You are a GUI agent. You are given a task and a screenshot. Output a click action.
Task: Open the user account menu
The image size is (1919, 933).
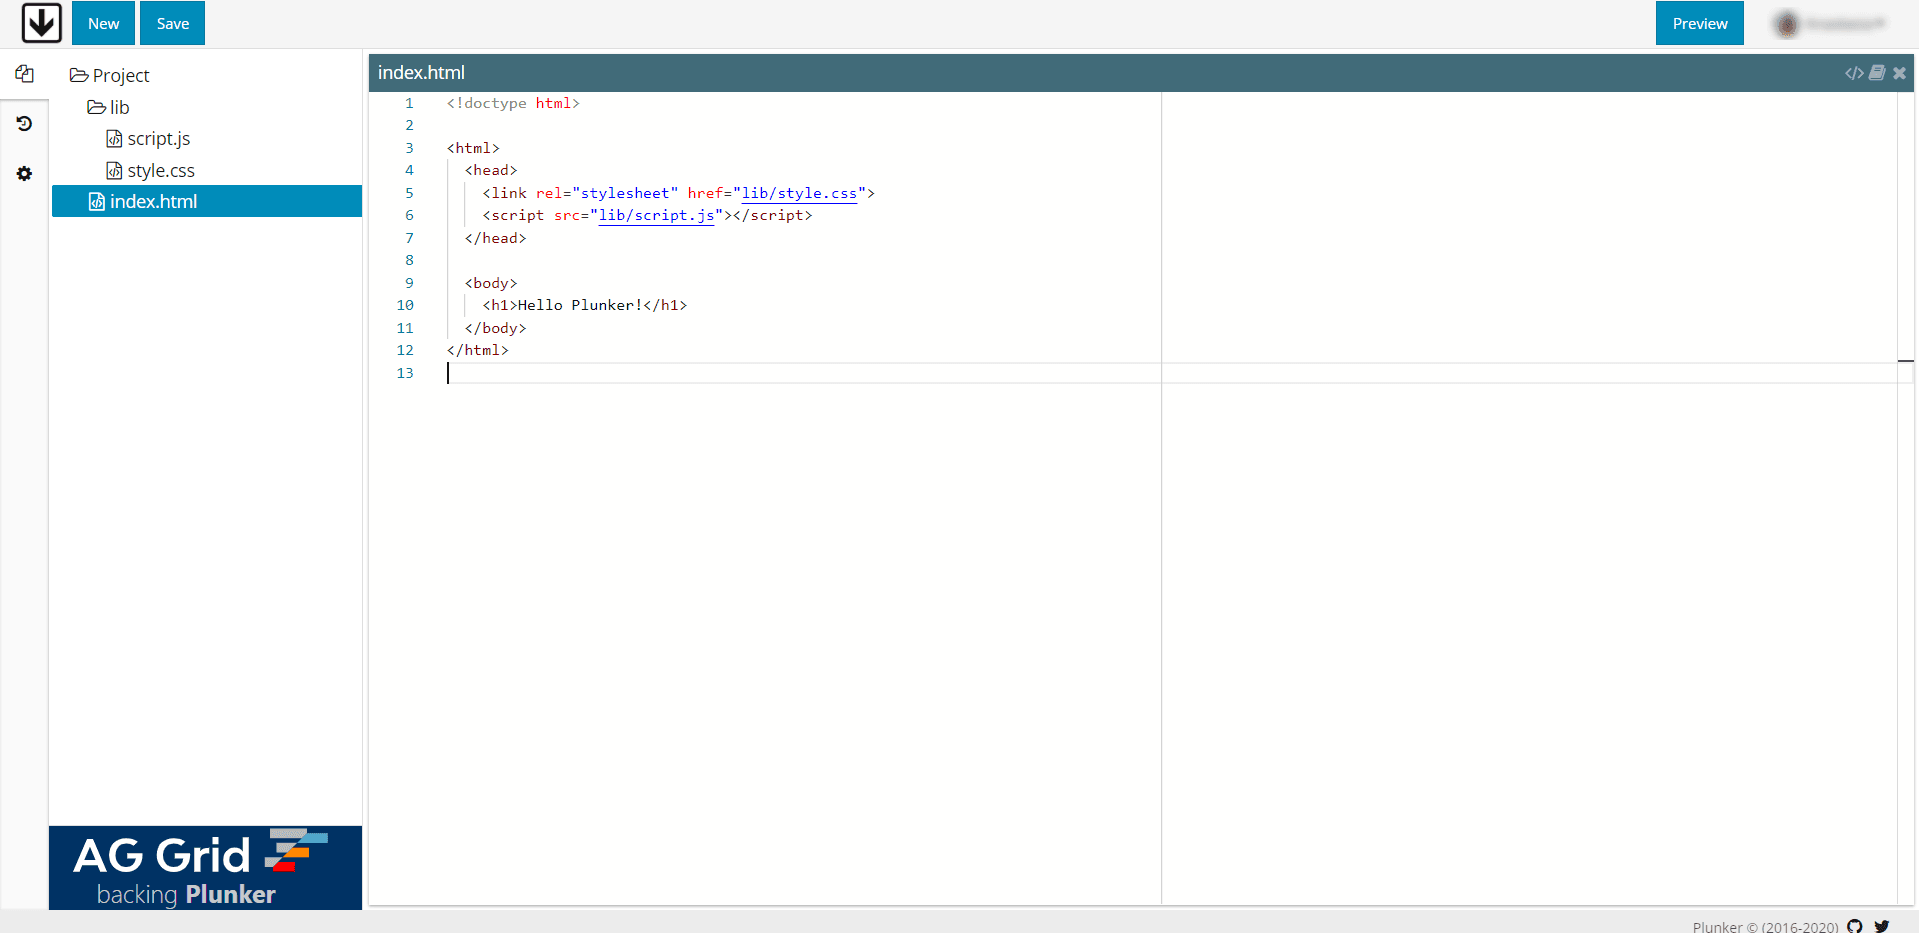coord(1832,24)
